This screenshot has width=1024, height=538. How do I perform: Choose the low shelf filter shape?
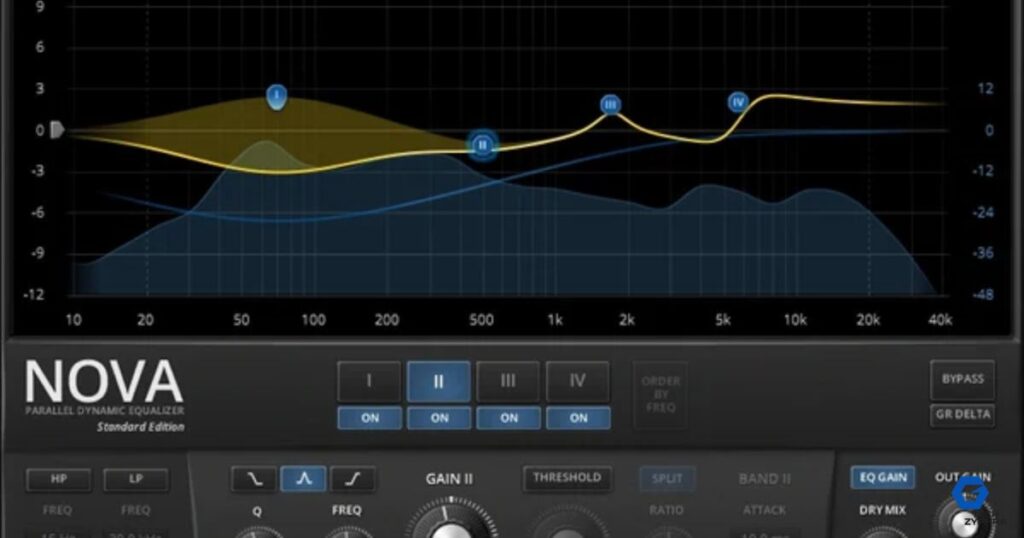tap(254, 479)
